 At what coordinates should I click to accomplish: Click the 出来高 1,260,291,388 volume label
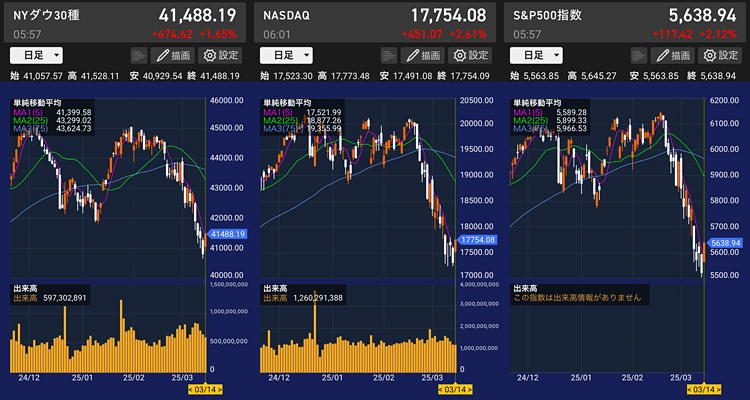[303, 298]
